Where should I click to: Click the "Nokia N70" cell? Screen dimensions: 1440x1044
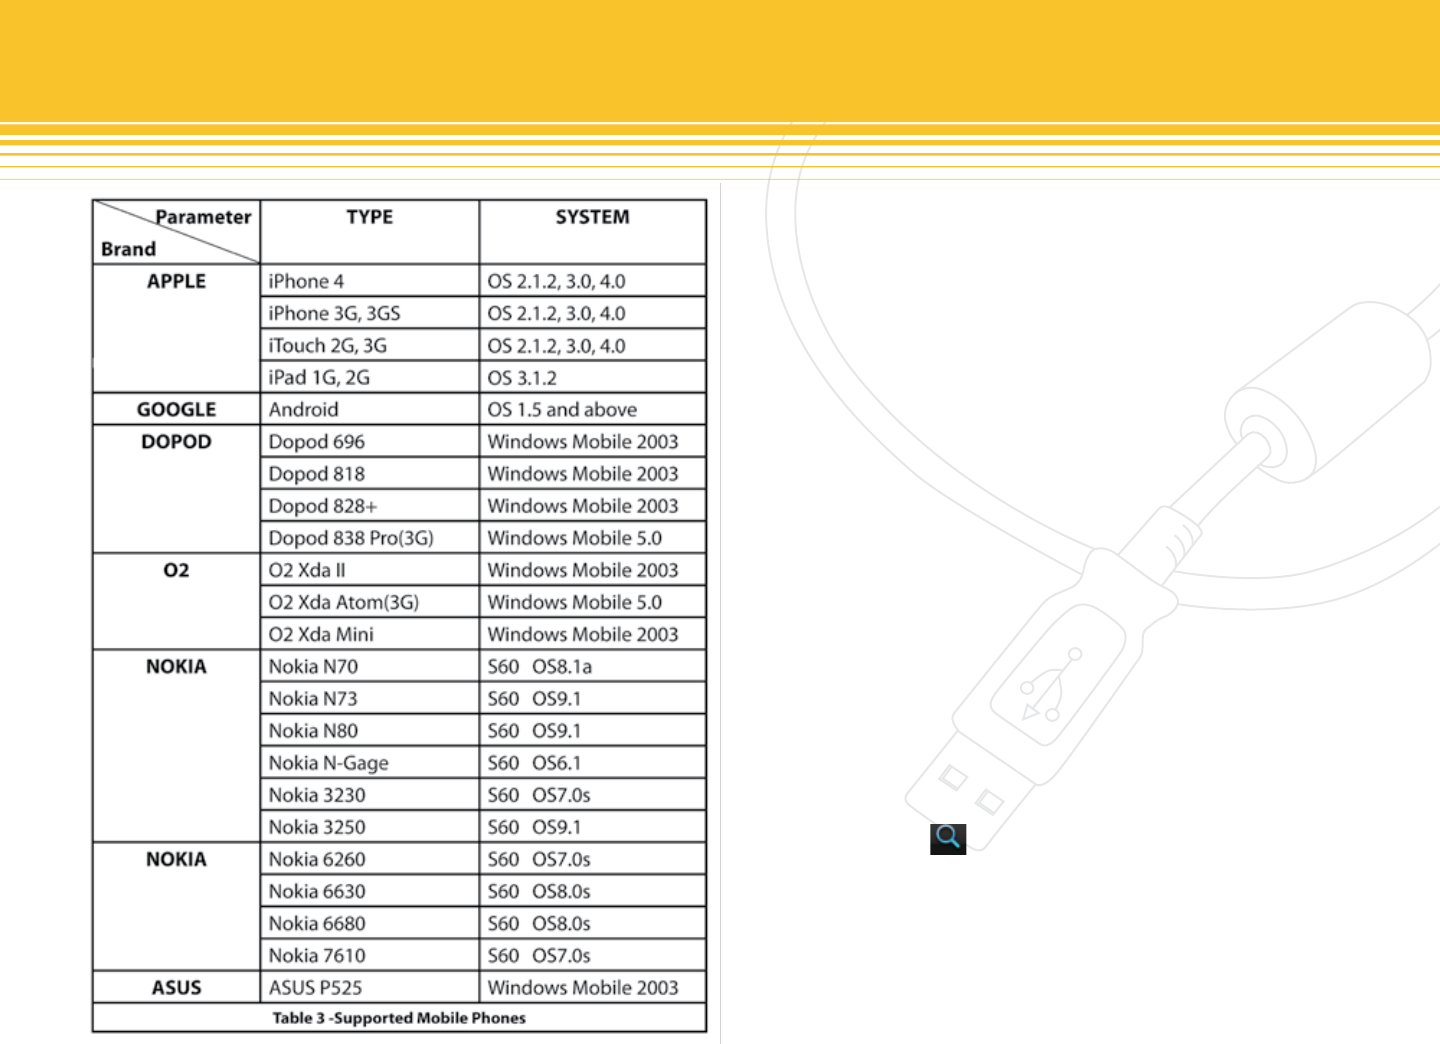point(370,666)
